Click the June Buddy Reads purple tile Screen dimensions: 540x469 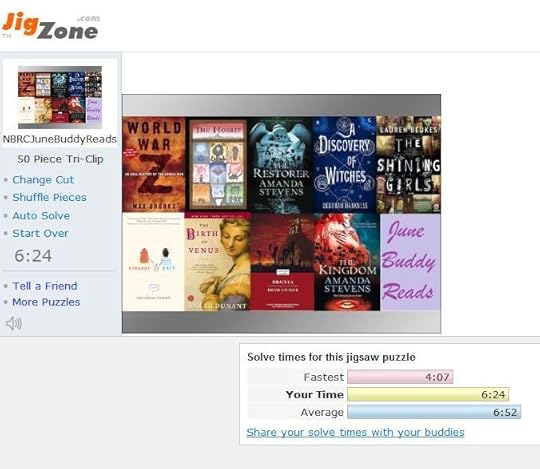(410, 262)
